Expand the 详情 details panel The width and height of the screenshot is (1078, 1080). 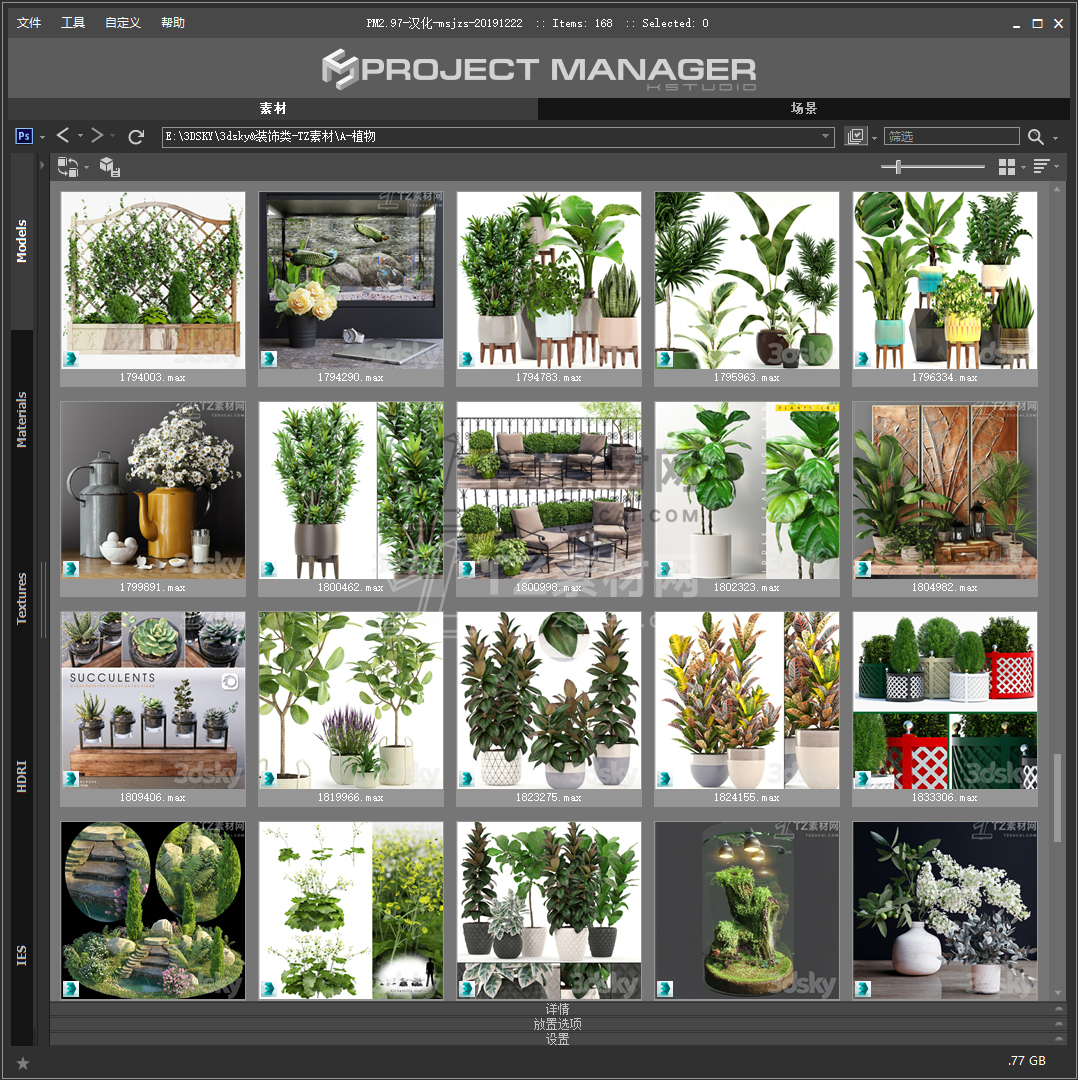(558, 1009)
